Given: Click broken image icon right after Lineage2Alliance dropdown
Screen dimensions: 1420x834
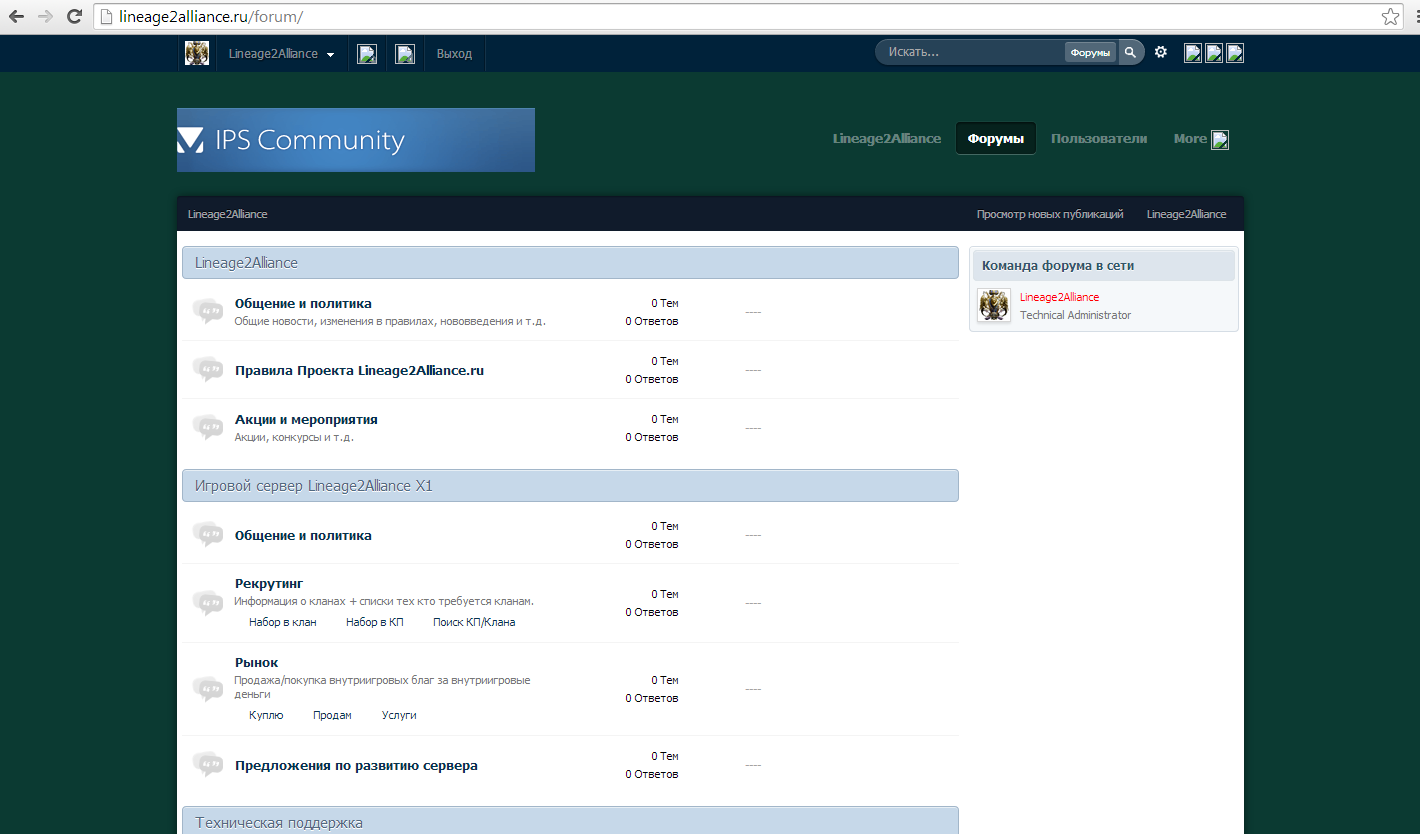Looking at the screenshot, I should (367, 54).
